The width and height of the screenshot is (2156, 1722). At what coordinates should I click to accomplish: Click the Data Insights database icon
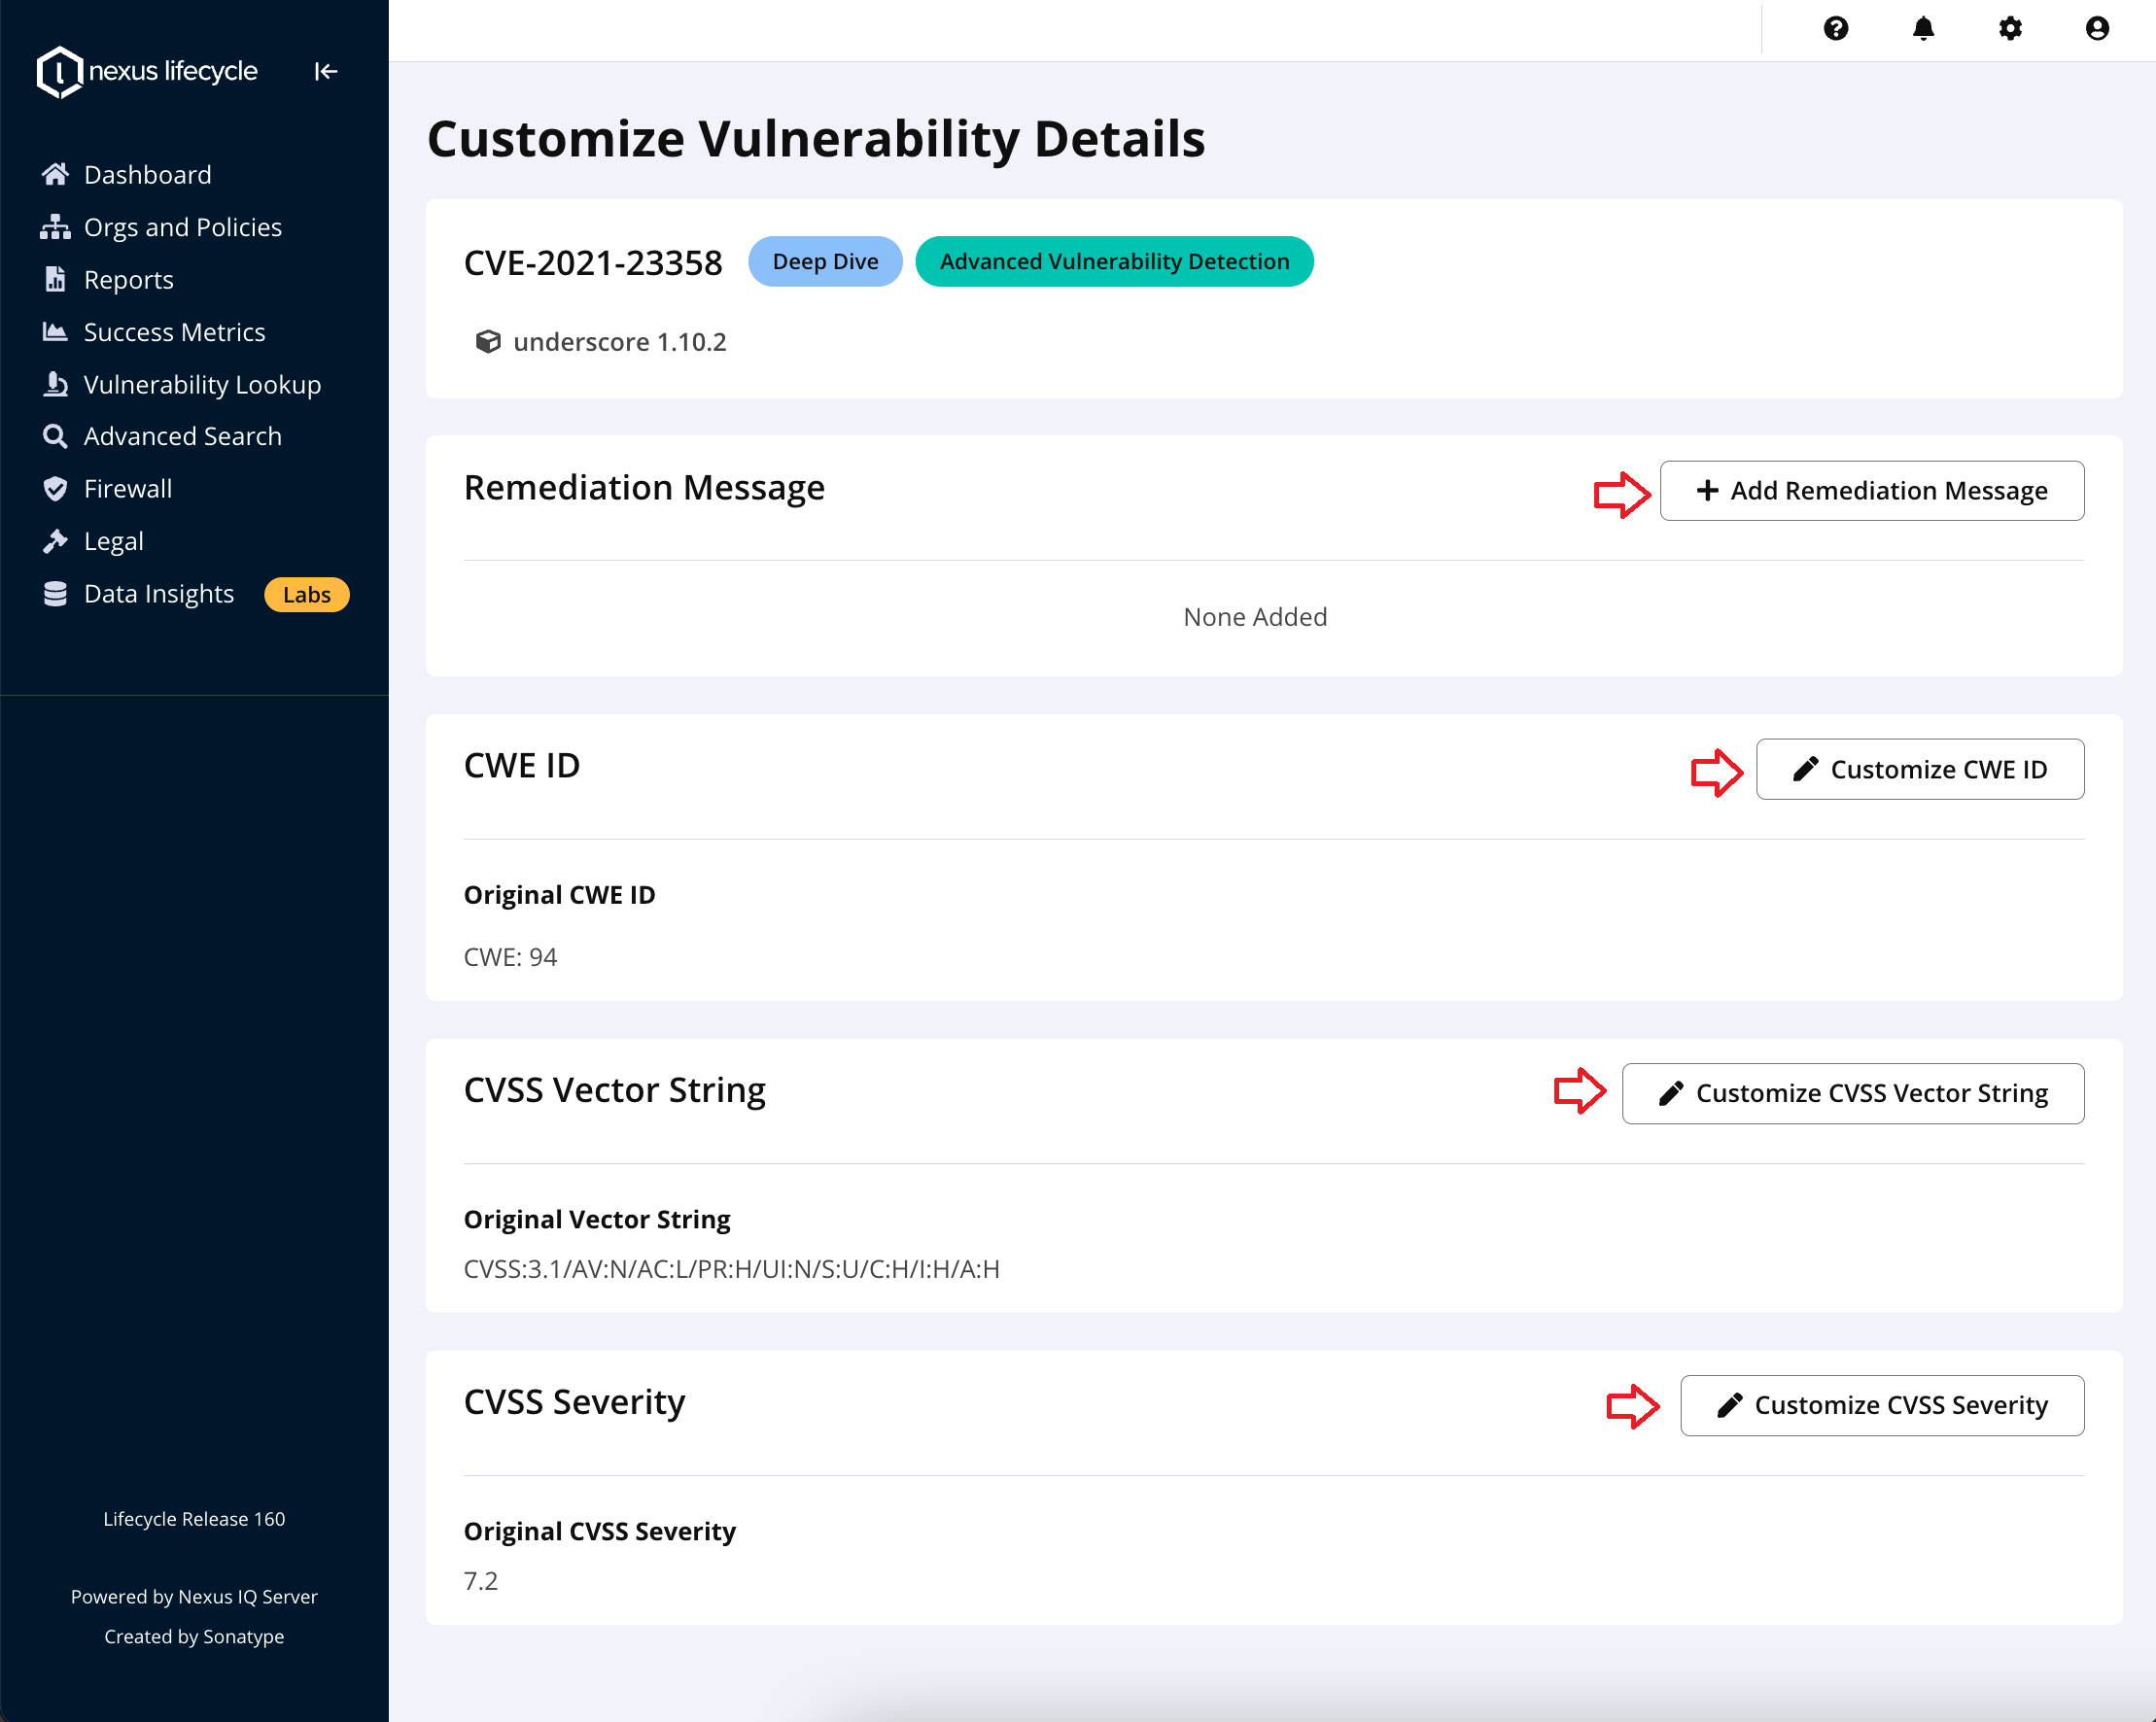click(x=55, y=594)
